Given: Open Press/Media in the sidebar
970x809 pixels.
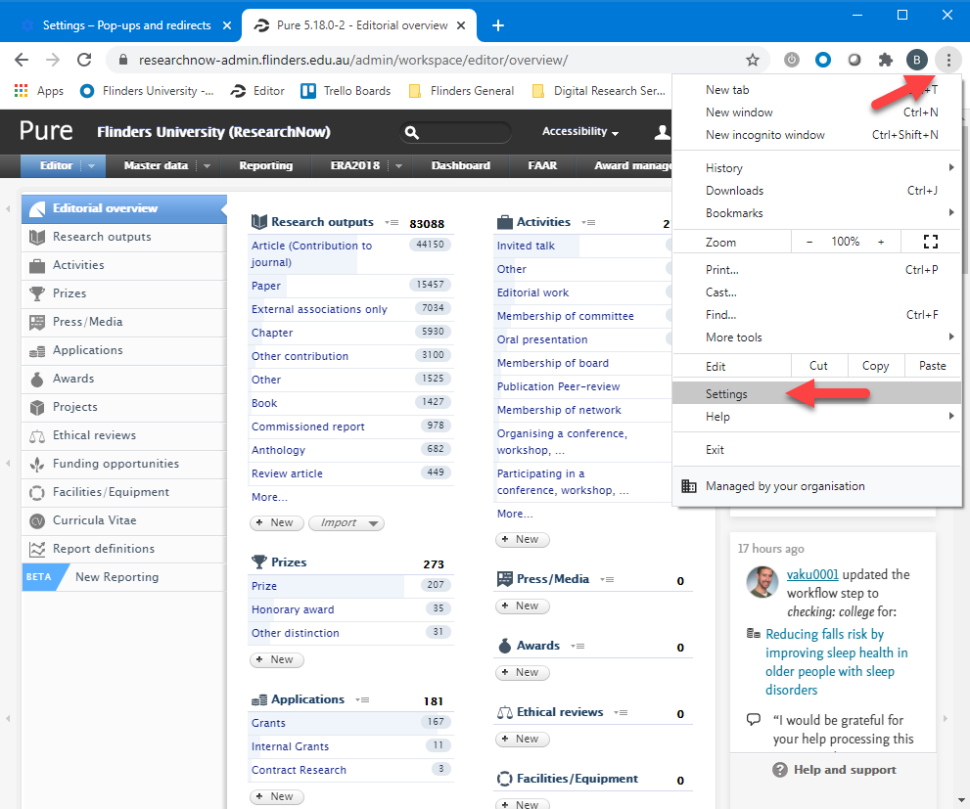Looking at the screenshot, I should 124,322.
